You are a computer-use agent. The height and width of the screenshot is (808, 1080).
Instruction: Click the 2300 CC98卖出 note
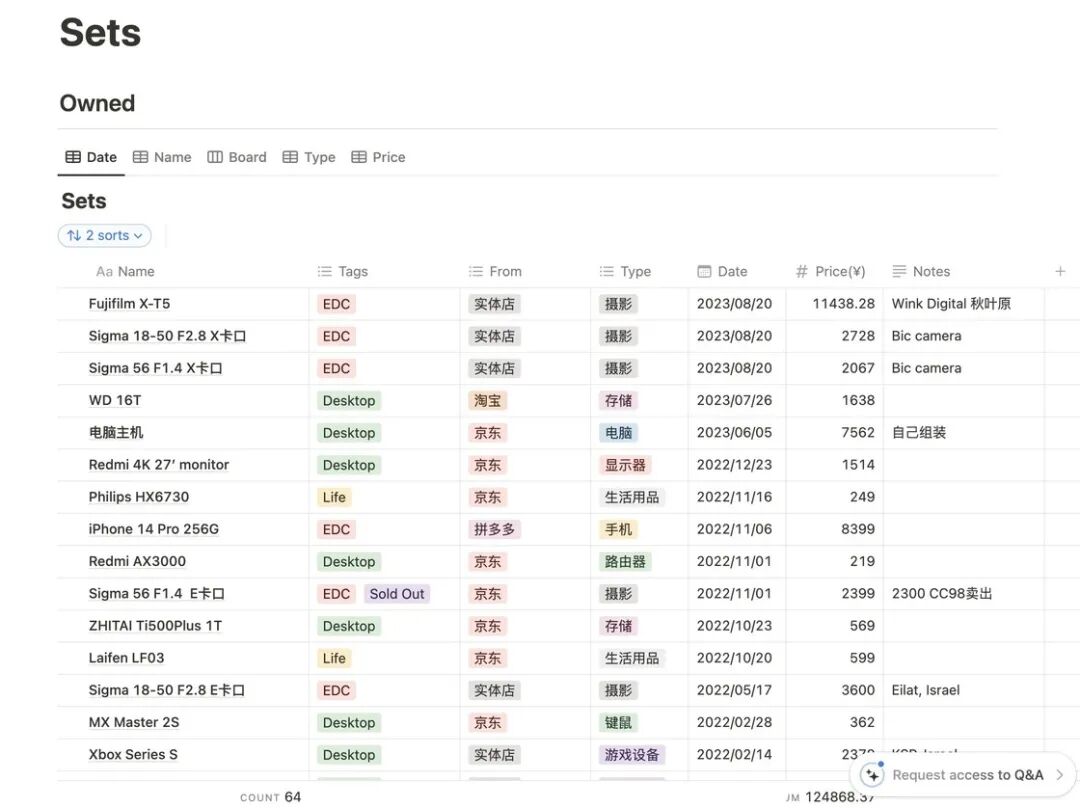[x=942, y=594]
